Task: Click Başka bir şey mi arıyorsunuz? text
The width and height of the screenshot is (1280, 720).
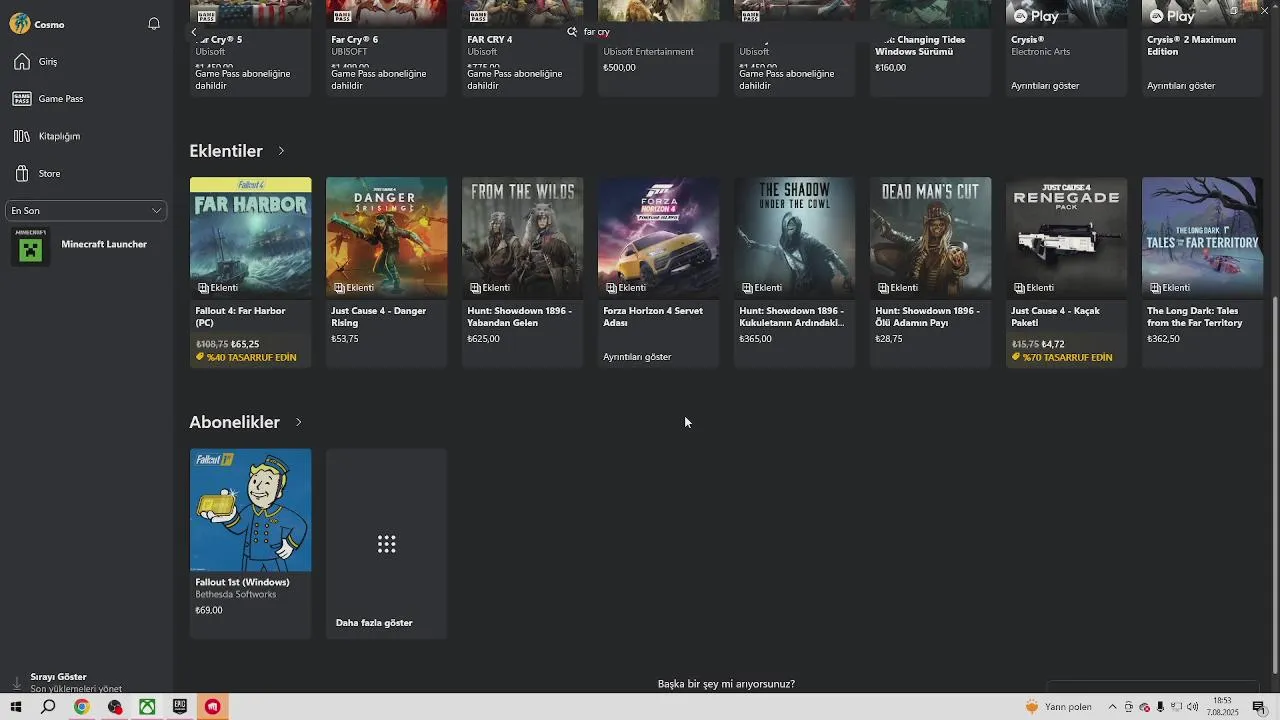Action: 726,684
